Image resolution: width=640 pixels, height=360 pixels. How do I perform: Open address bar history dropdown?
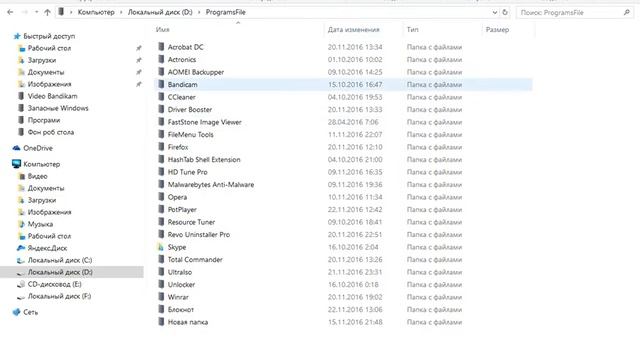coord(495,12)
